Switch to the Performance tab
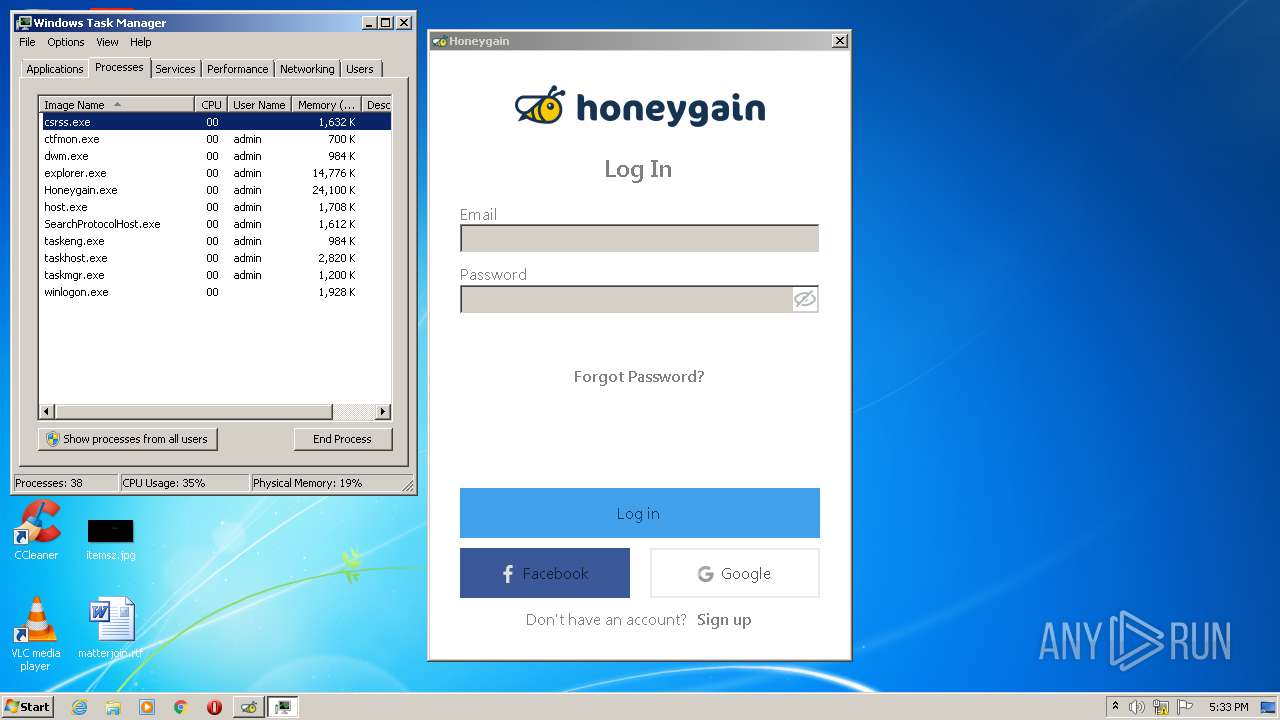This screenshot has height=720, width=1280. point(238,69)
